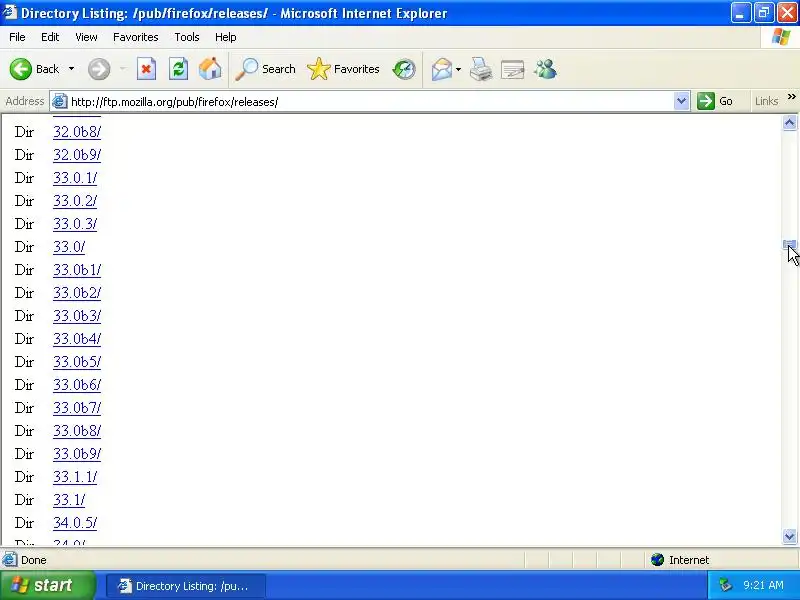Click the address URL field
Image resolution: width=800 pixels, height=600 pixels.
pyautogui.click(x=370, y=102)
